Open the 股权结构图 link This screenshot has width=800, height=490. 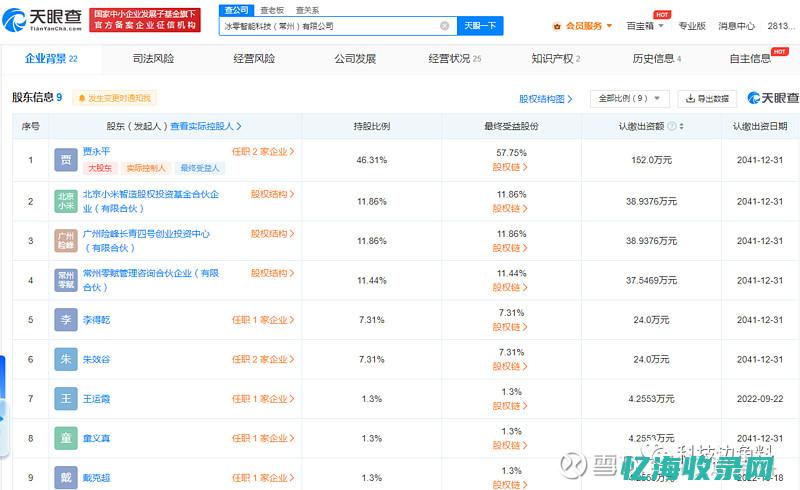(x=546, y=99)
